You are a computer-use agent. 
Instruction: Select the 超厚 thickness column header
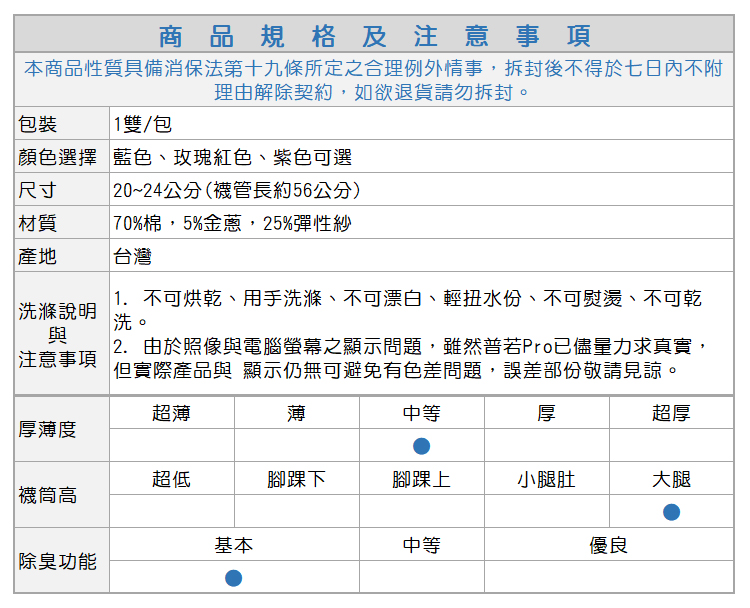click(671, 414)
